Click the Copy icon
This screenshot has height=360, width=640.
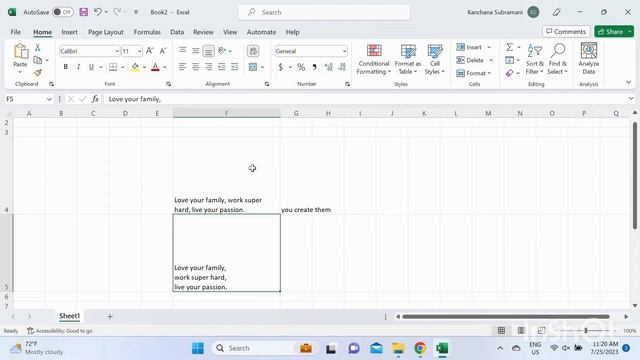point(38,60)
